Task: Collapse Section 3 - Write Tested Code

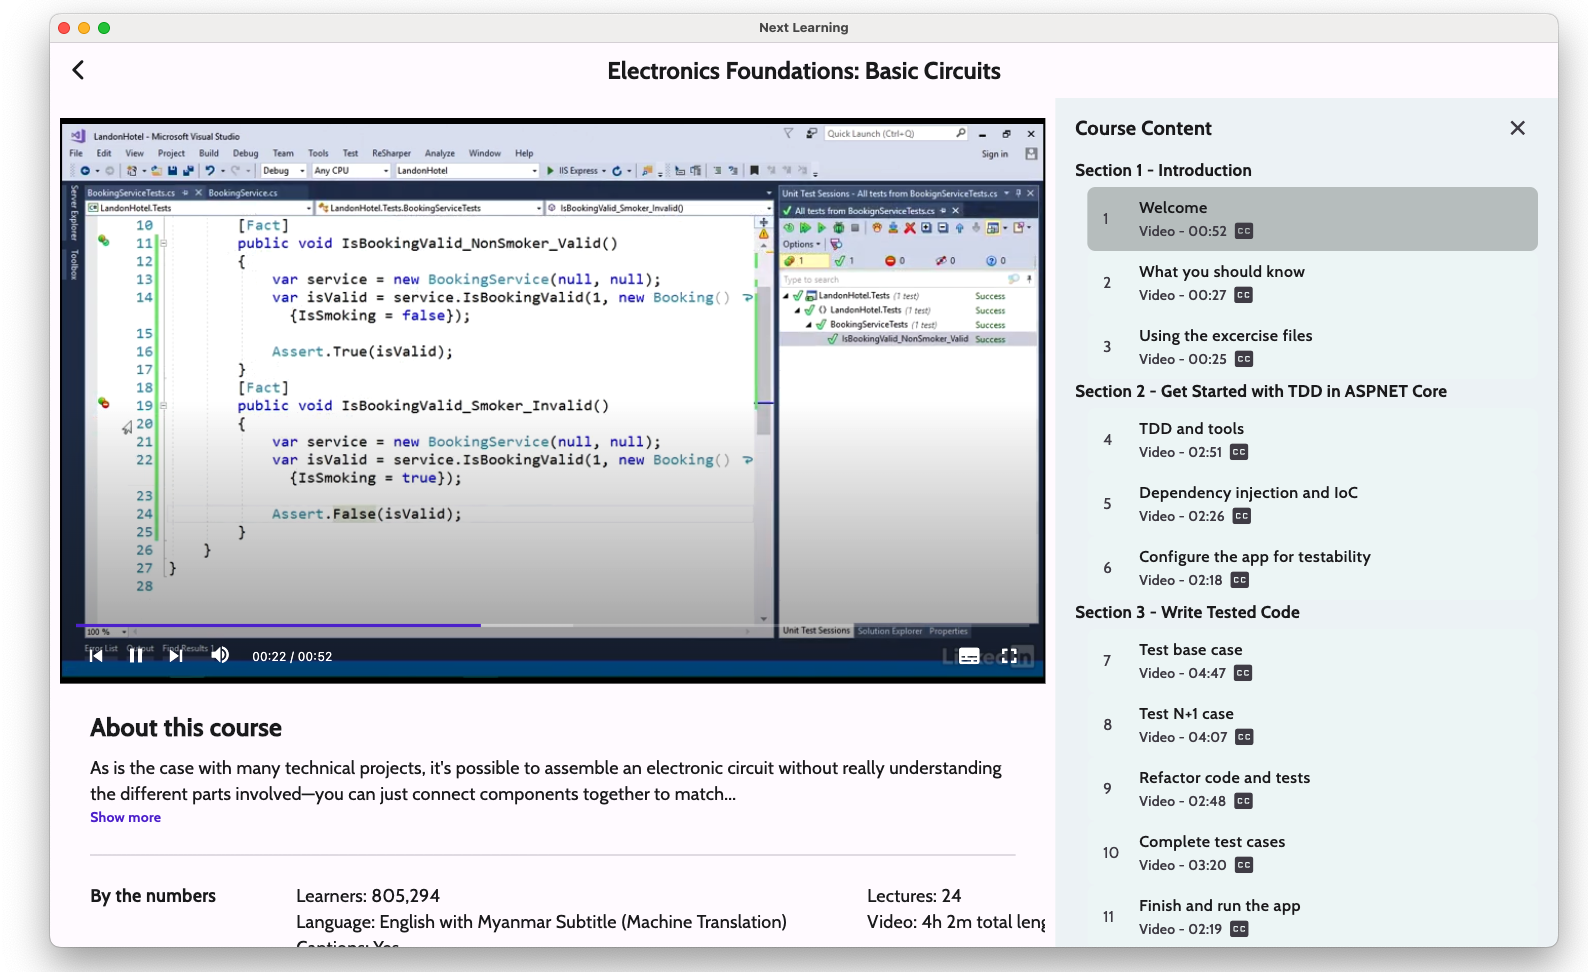Action: click(1187, 612)
